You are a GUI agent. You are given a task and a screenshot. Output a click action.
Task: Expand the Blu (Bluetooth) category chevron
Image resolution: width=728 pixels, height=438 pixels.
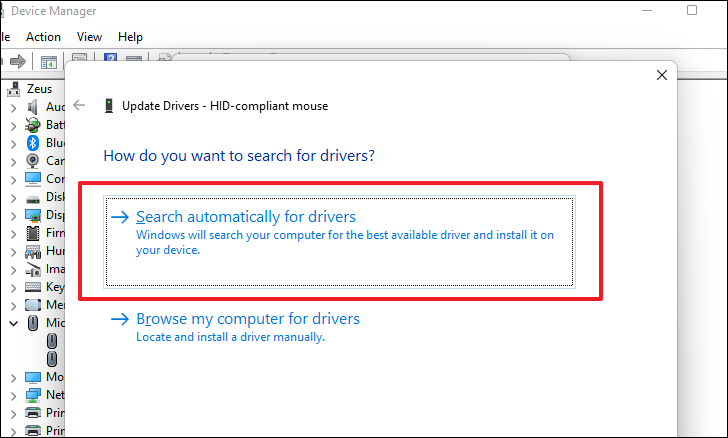coord(13,144)
